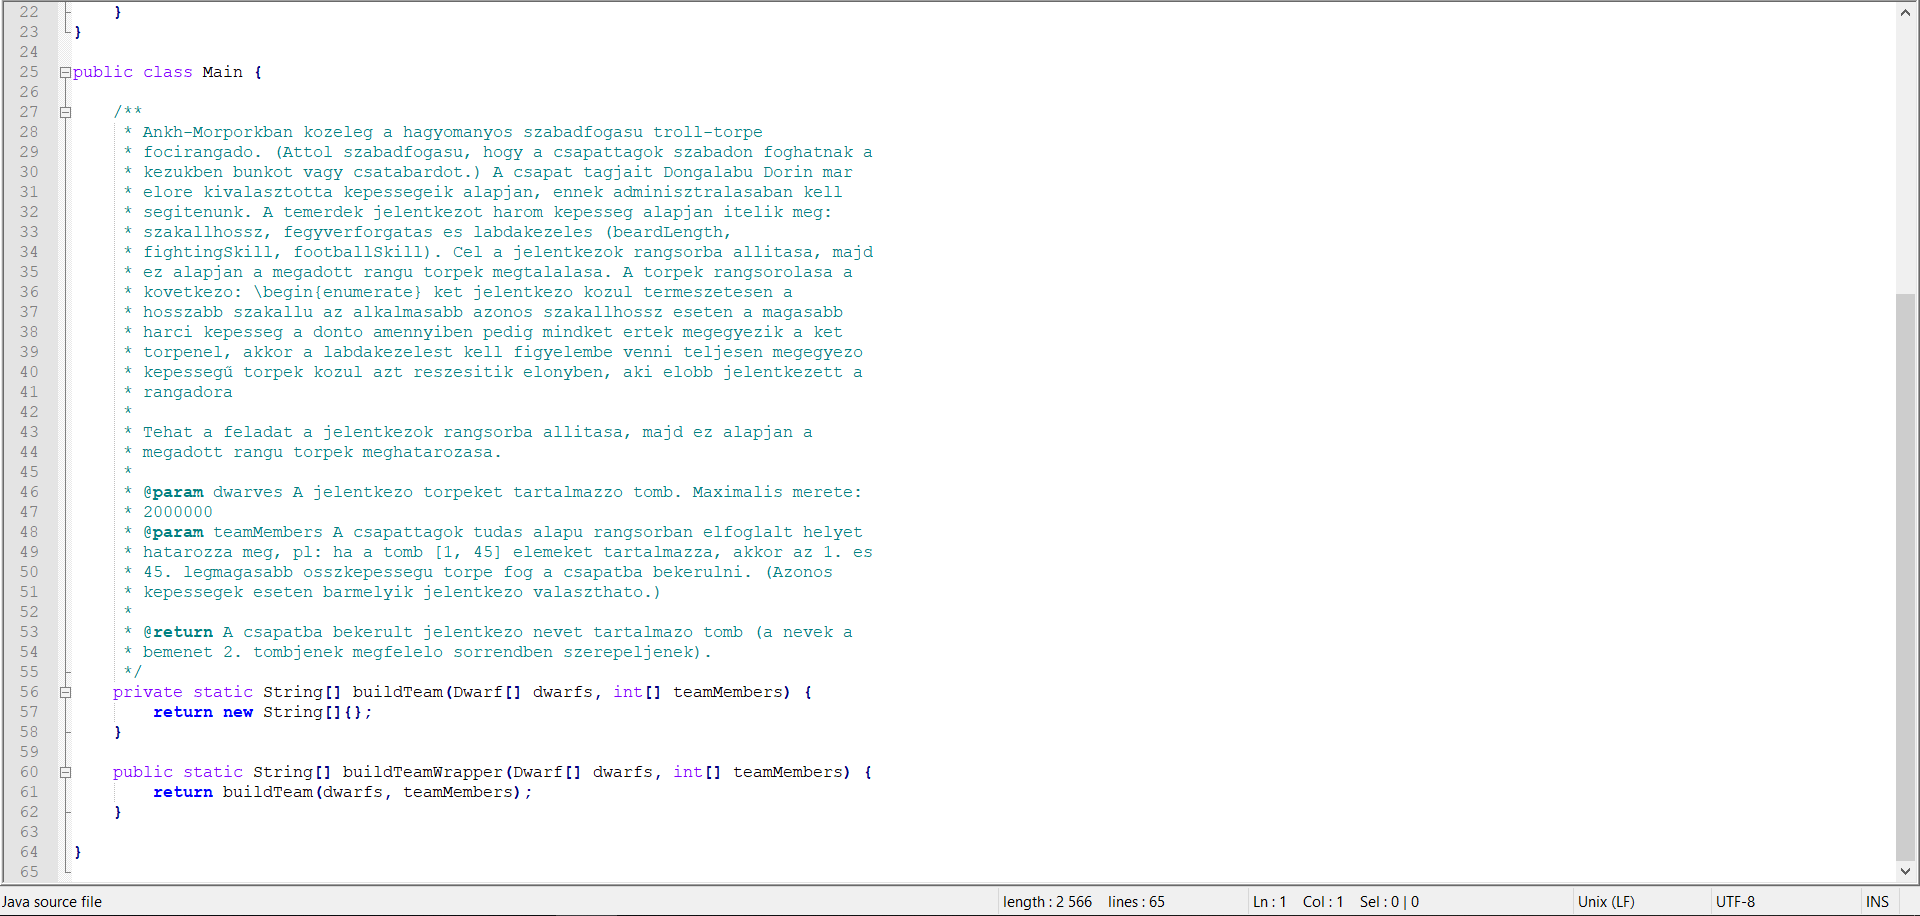Image resolution: width=1920 pixels, height=916 pixels.
Task: Click the scrollbar track above the thumb
Action: pos(1906,150)
